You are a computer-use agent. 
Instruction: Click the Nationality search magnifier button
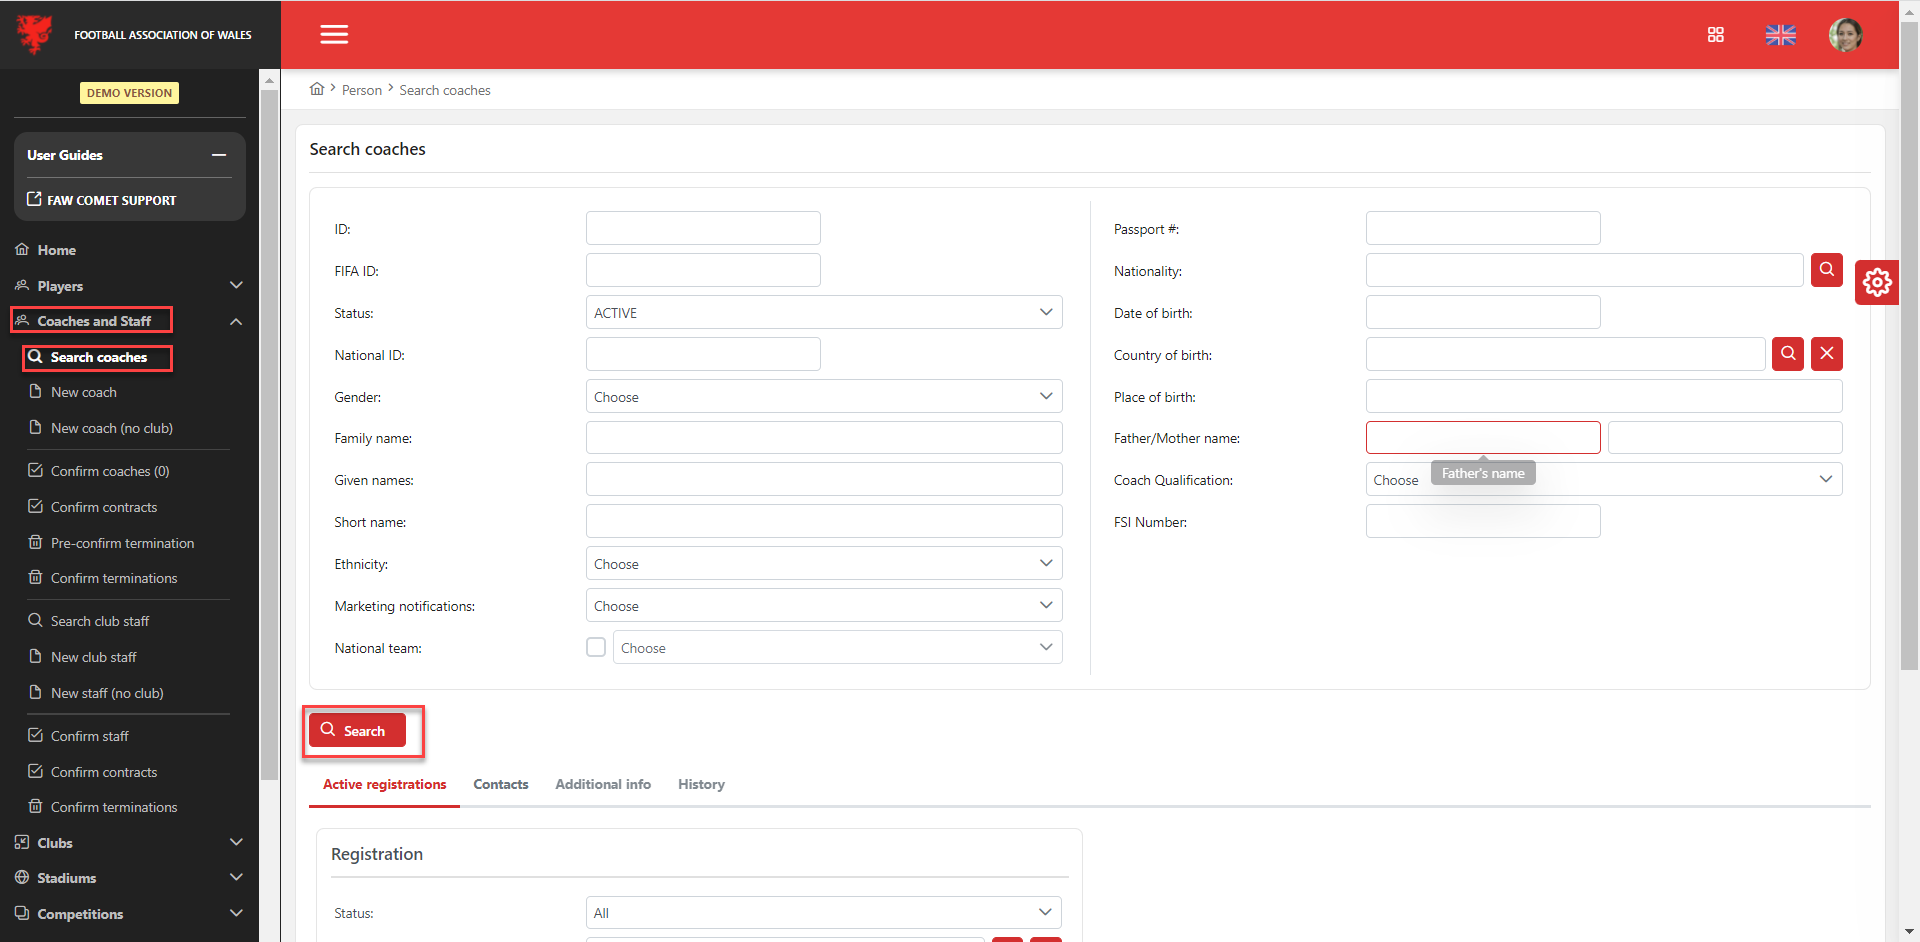click(x=1826, y=270)
